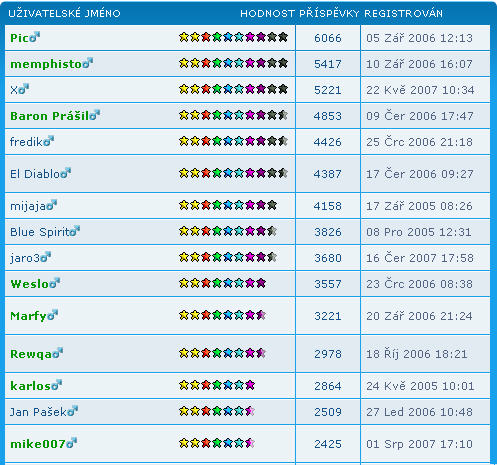Click mijaja's star rank image
Viewport: 497px width, 465px height.
point(228,205)
